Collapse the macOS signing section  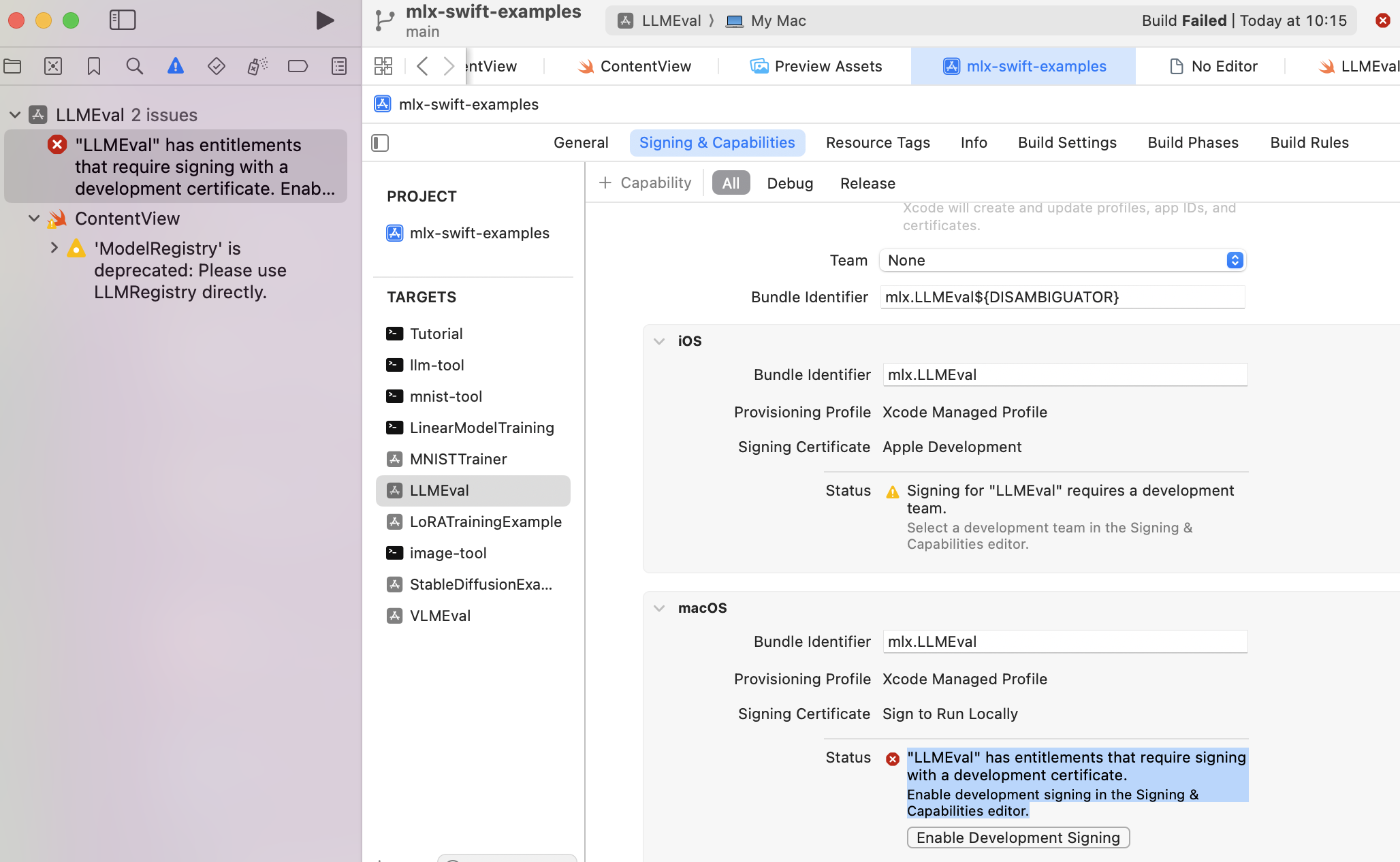[x=659, y=608]
